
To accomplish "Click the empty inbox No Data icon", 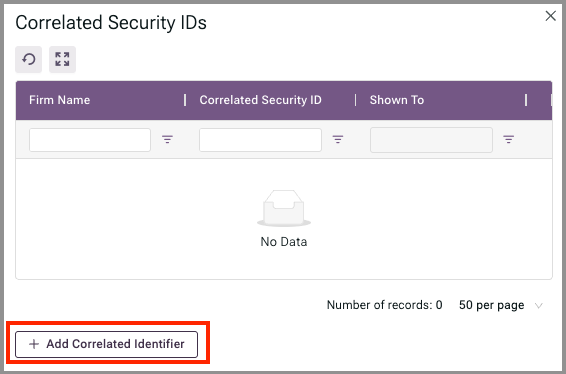I will pos(284,208).
